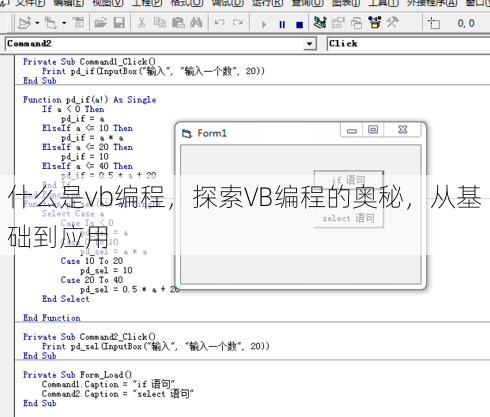Image resolution: width=490 pixels, height=417 pixels.
Task: Click the 'Private Sub Command2_Click()' code line
Action: [x=89, y=337]
